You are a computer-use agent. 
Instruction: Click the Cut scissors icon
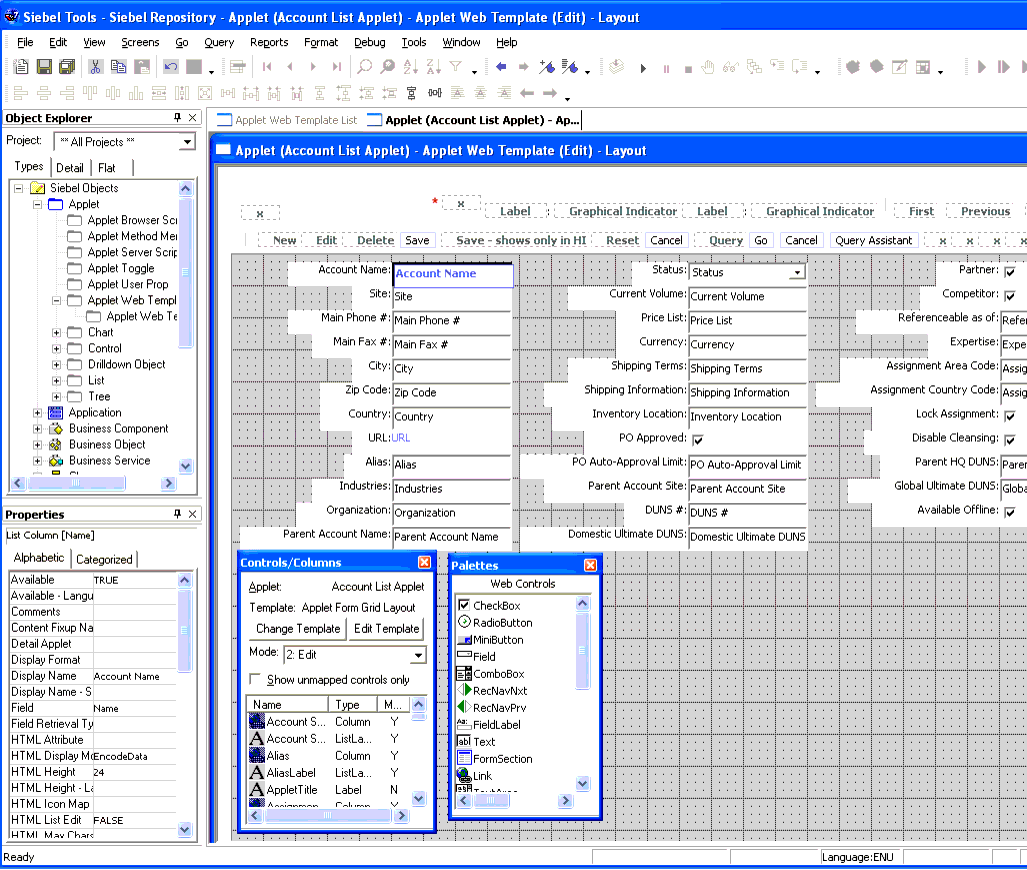(96, 67)
